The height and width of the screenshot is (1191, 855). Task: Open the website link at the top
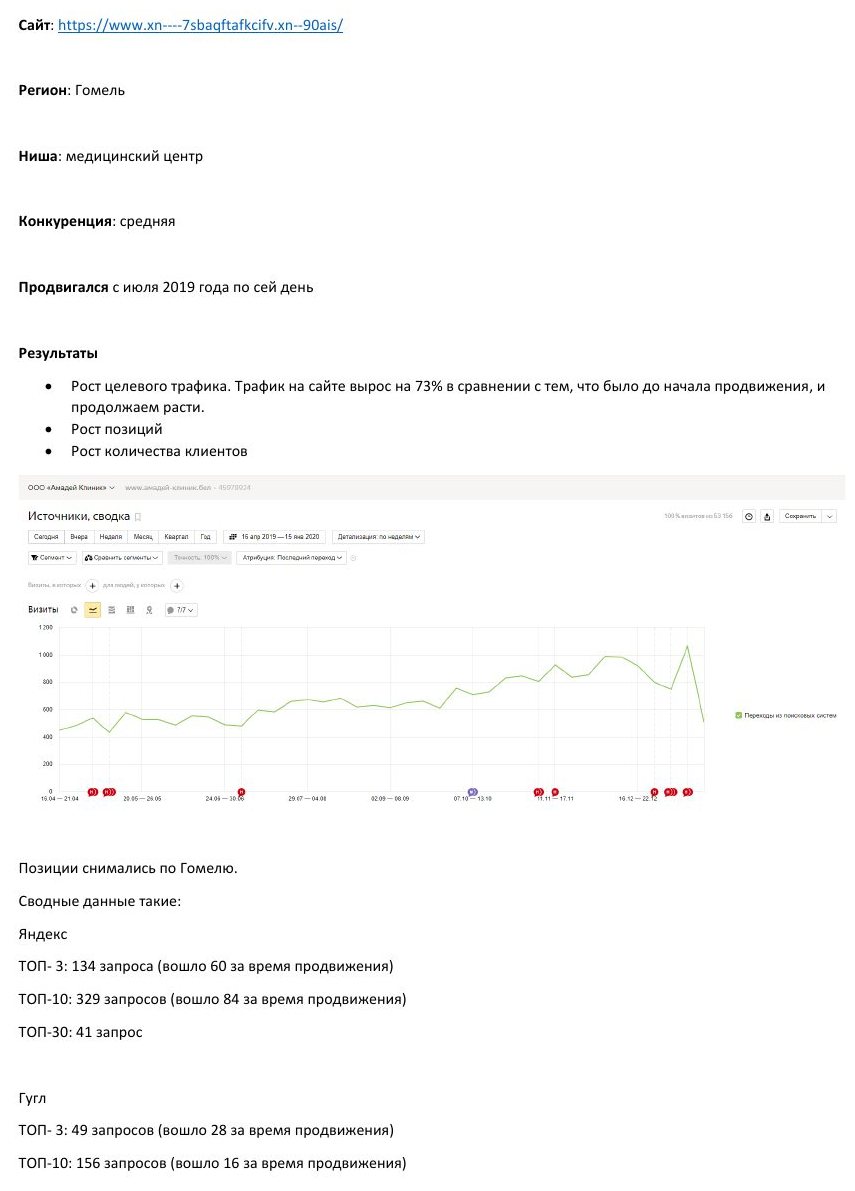click(x=200, y=25)
